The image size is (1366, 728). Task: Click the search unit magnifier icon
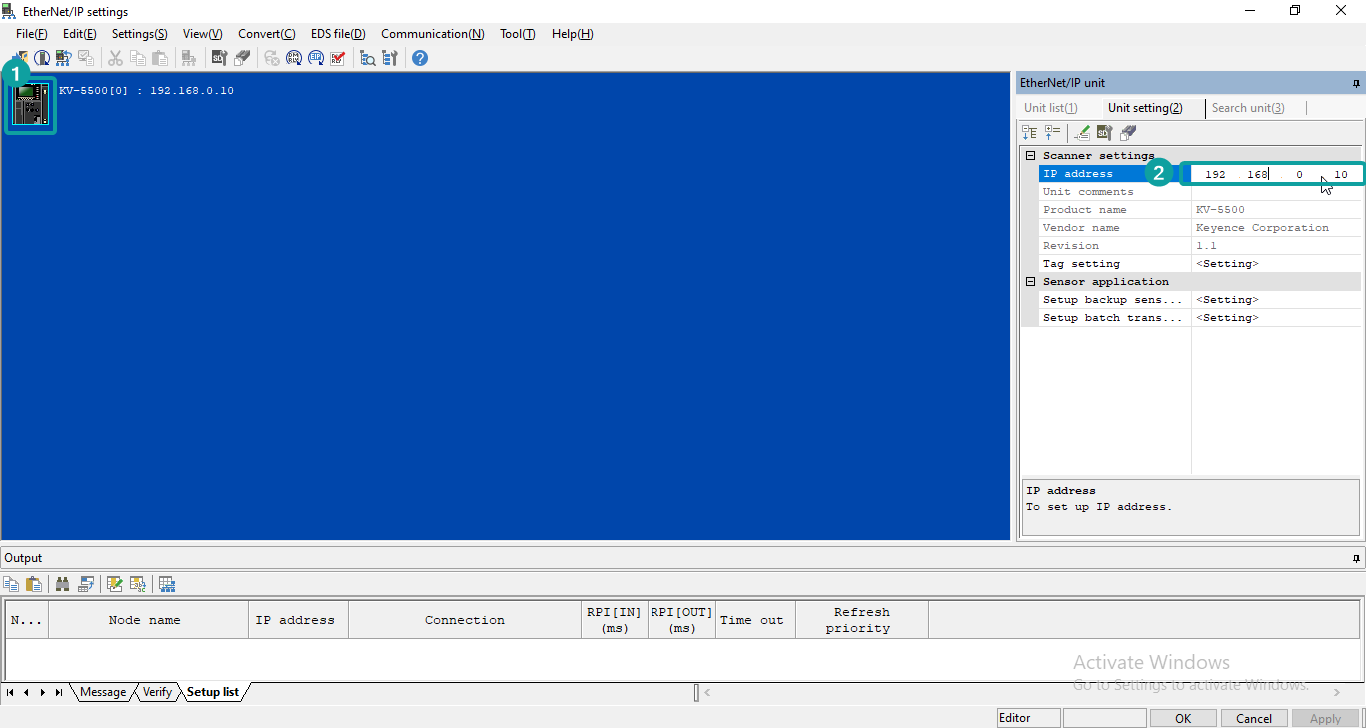click(367, 58)
